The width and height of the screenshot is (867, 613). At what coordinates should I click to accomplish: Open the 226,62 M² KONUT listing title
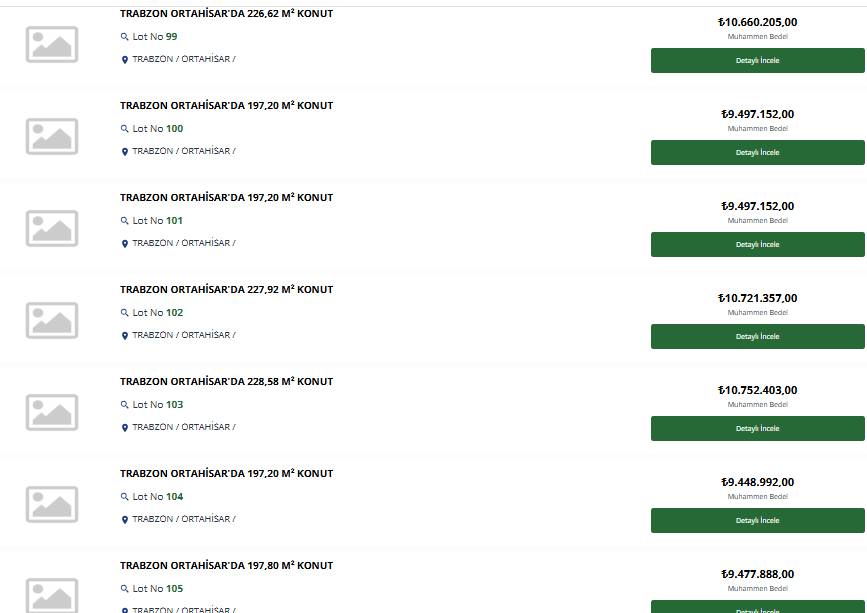tap(227, 14)
